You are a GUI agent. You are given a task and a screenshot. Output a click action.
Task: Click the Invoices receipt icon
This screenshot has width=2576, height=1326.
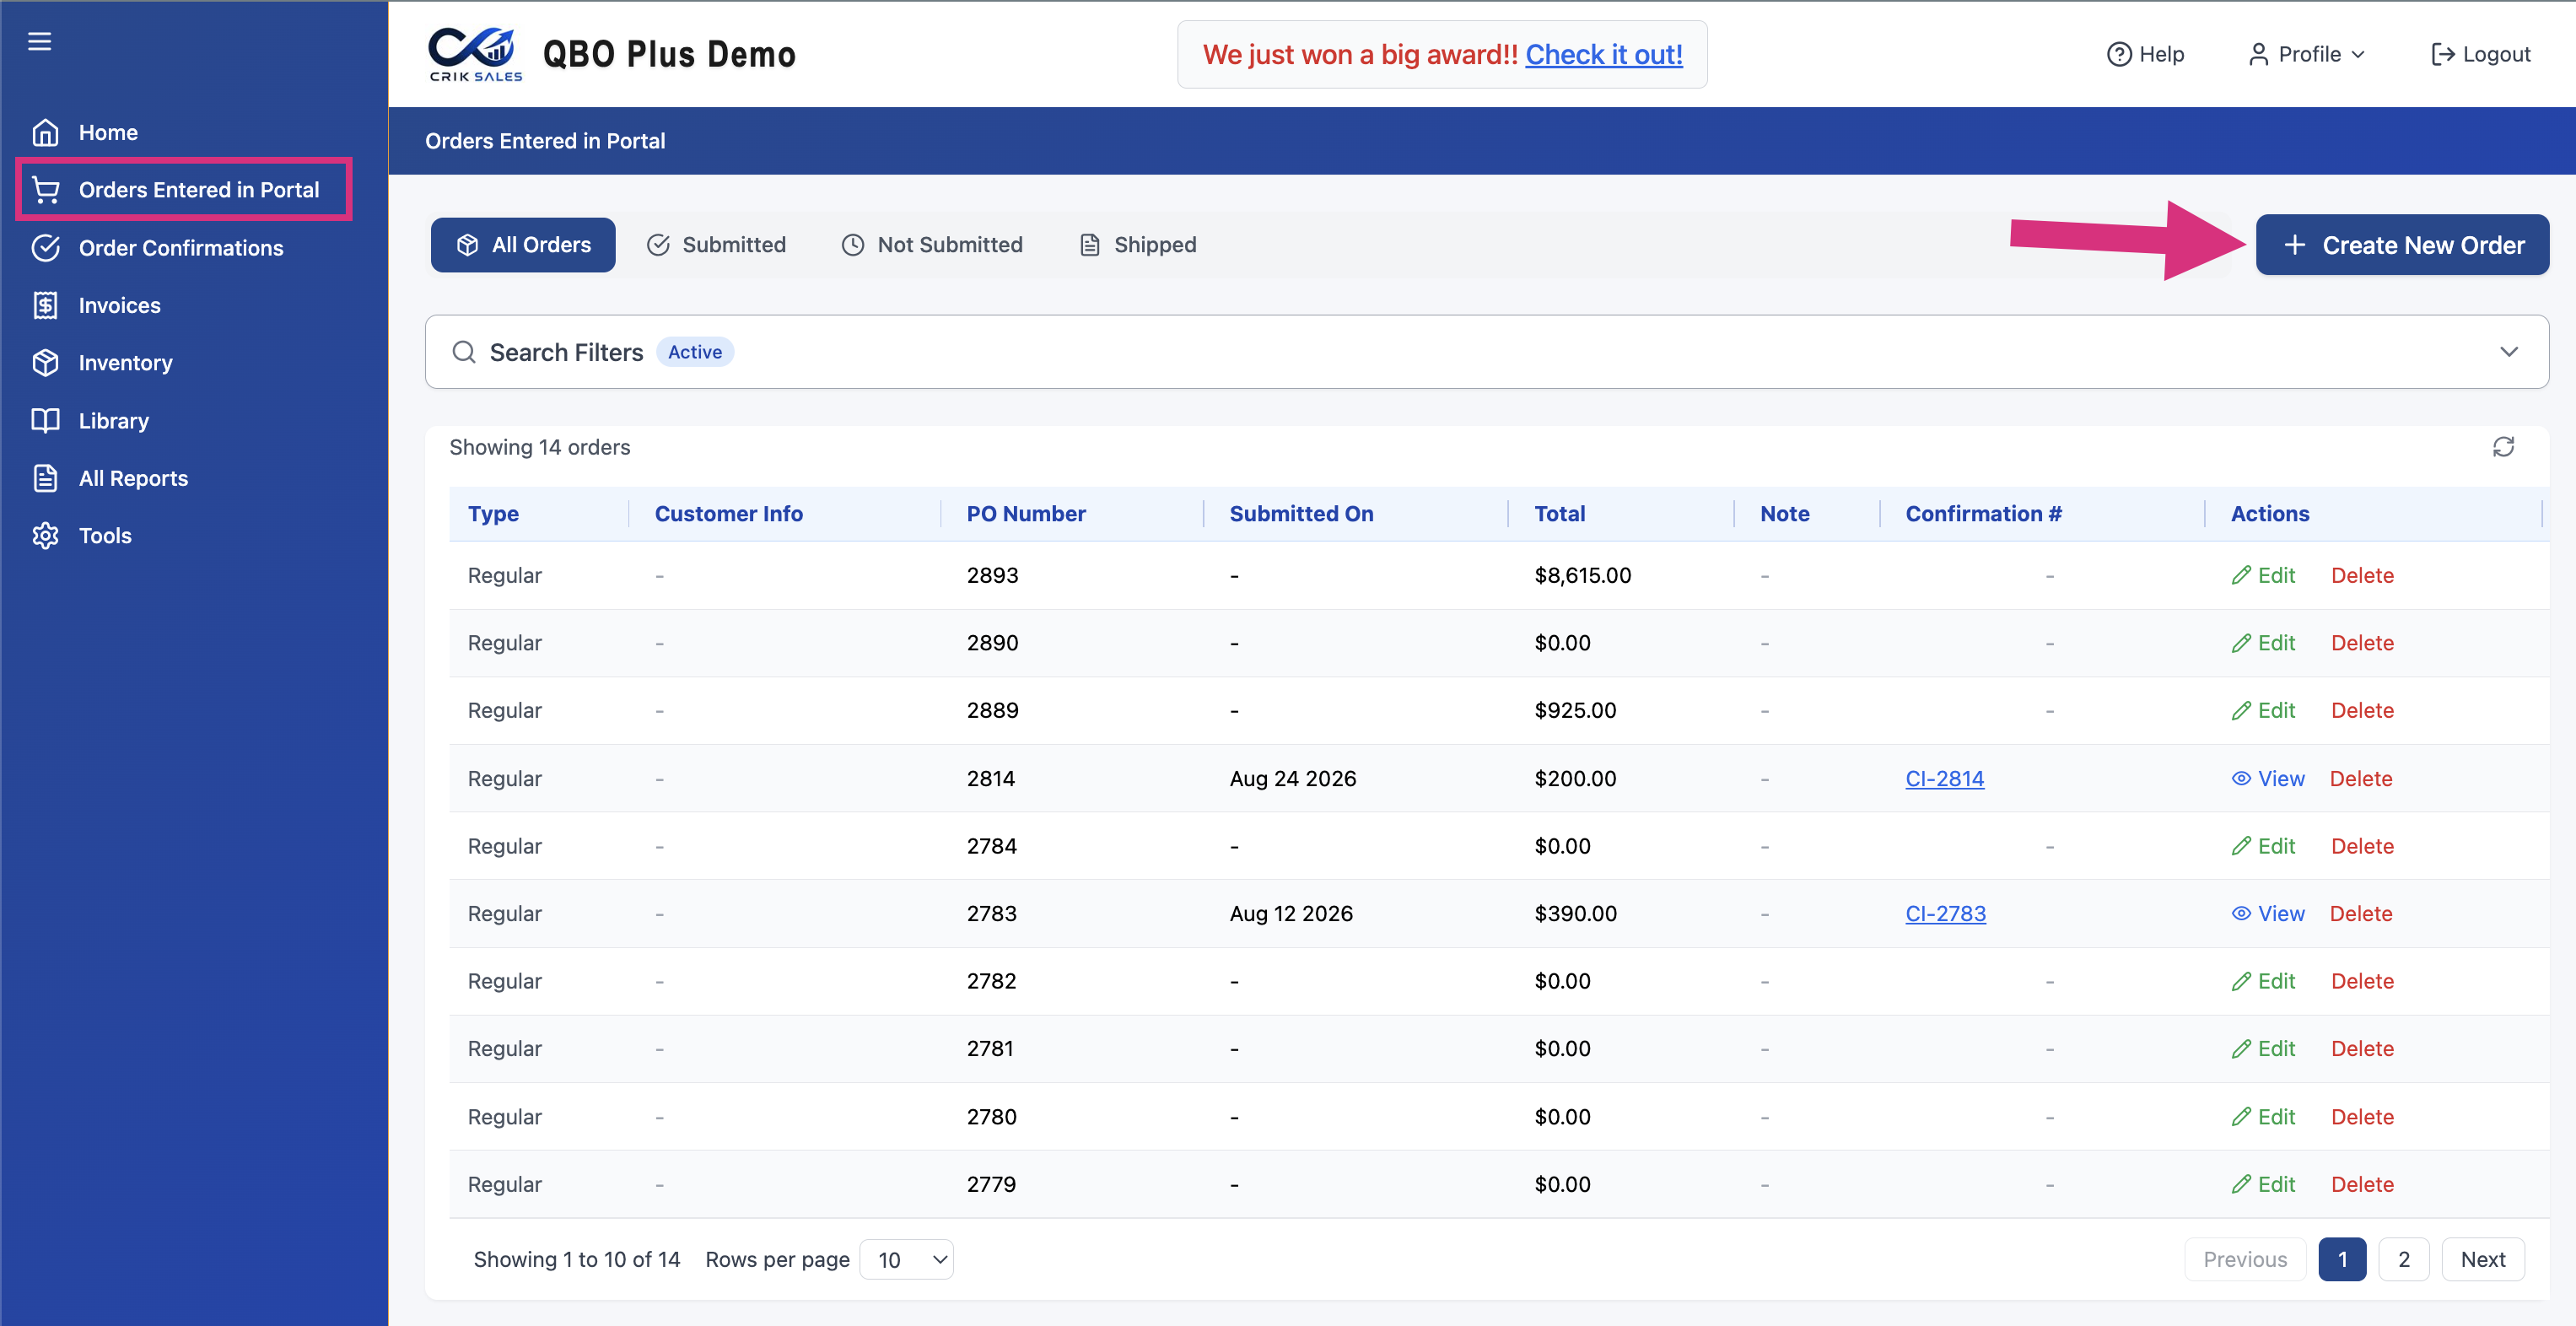click(45, 305)
